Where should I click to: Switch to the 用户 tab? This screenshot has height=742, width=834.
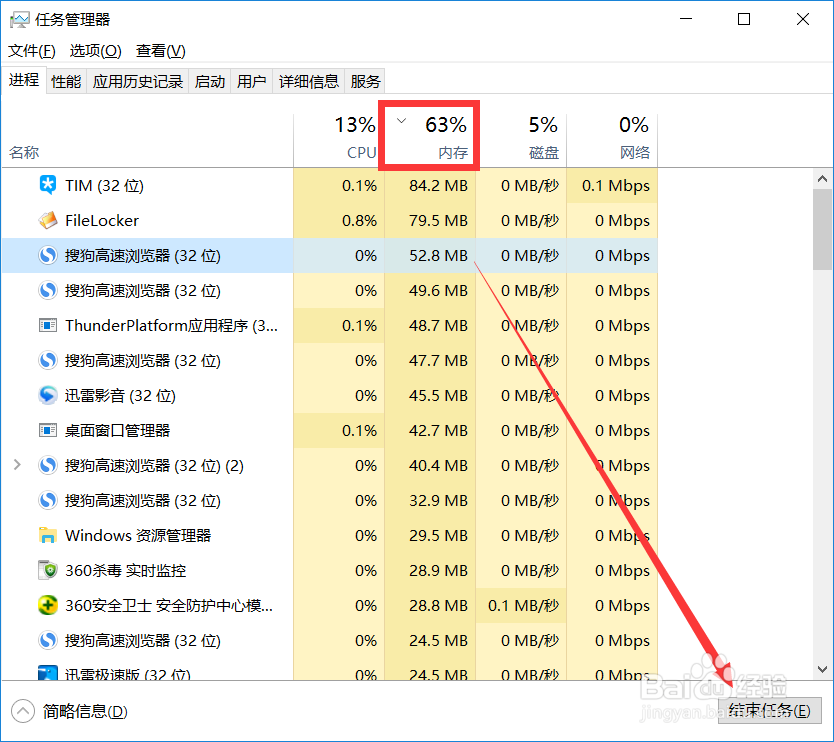[x=252, y=81]
